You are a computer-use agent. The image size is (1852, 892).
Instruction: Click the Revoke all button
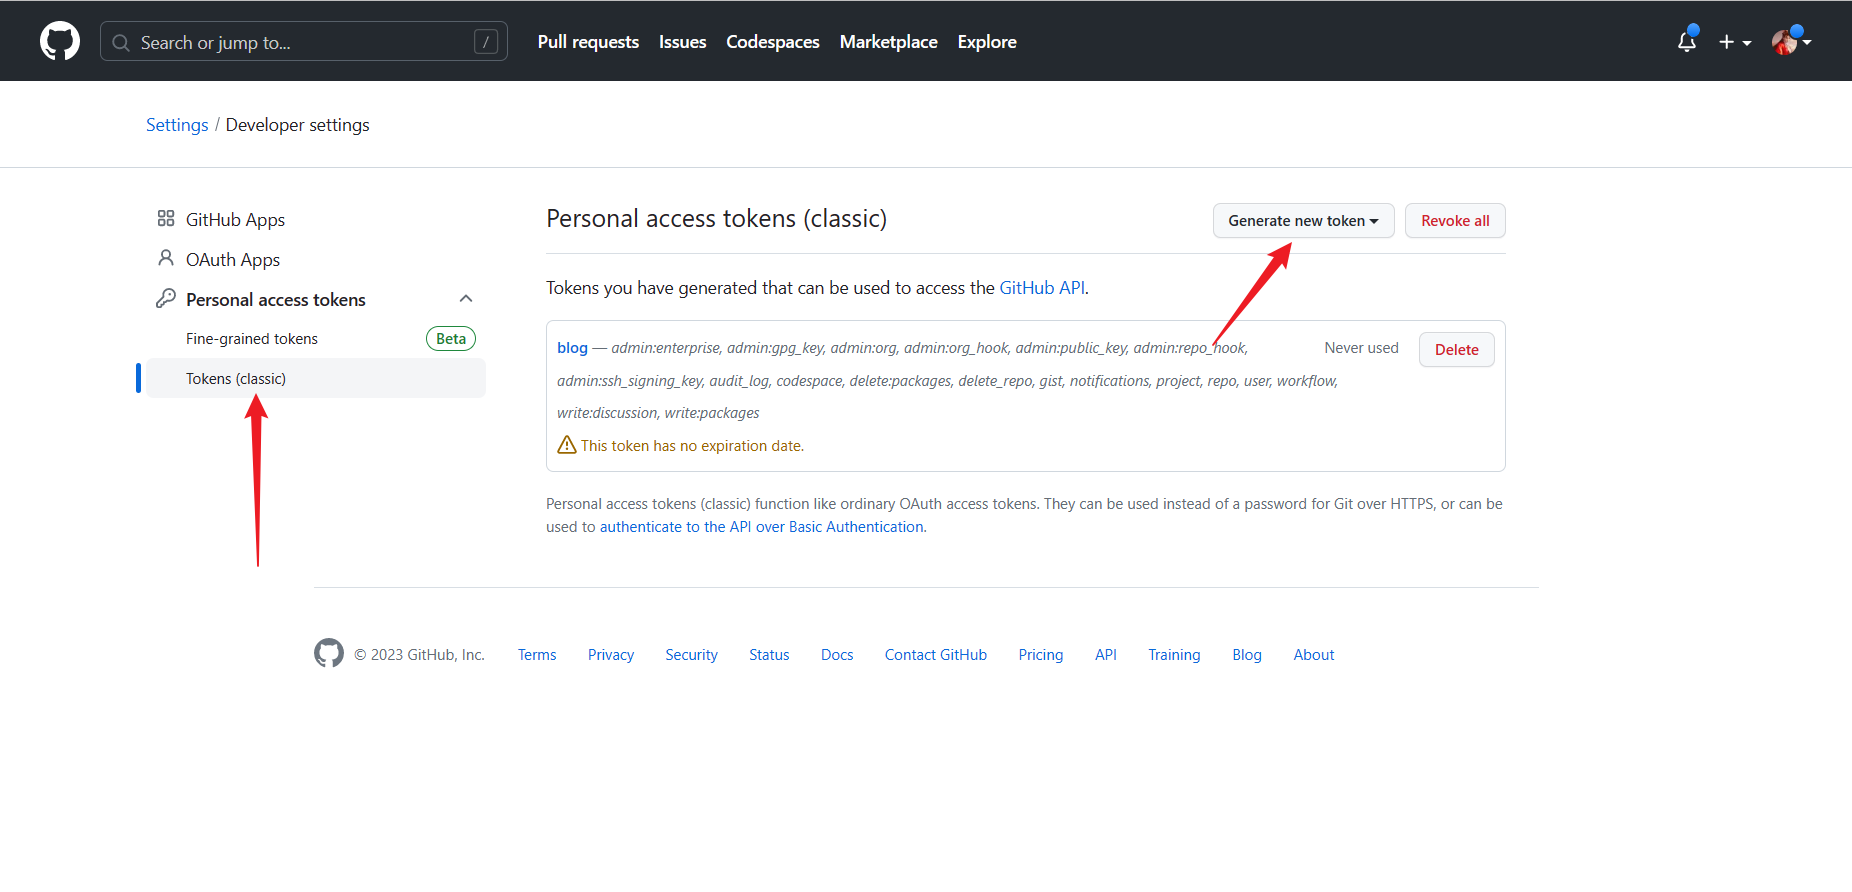(1455, 221)
